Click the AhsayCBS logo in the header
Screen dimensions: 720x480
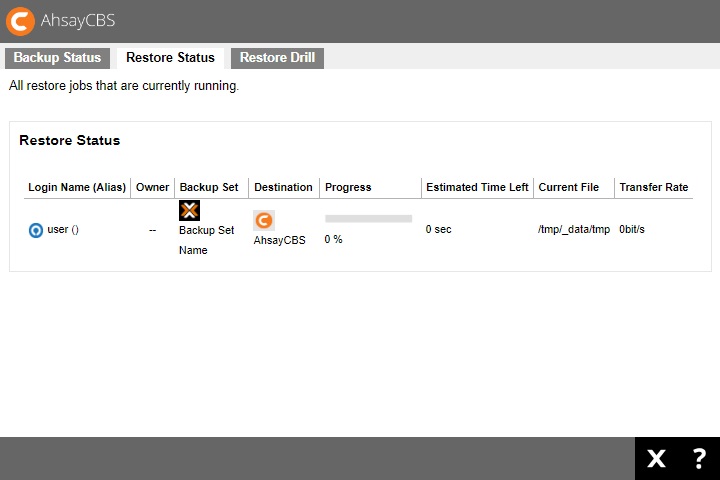pyautogui.click(x=20, y=21)
